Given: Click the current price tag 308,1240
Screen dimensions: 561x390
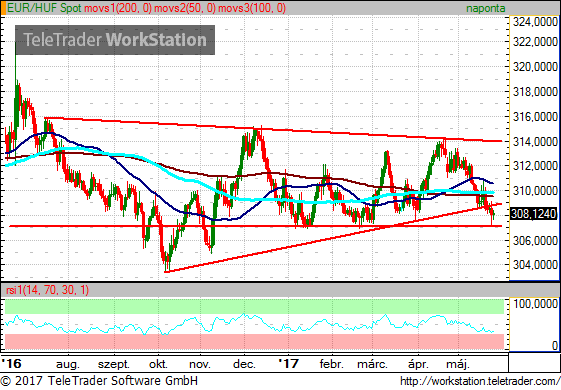Looking at the screenshot, I should (x=533, y=214).
